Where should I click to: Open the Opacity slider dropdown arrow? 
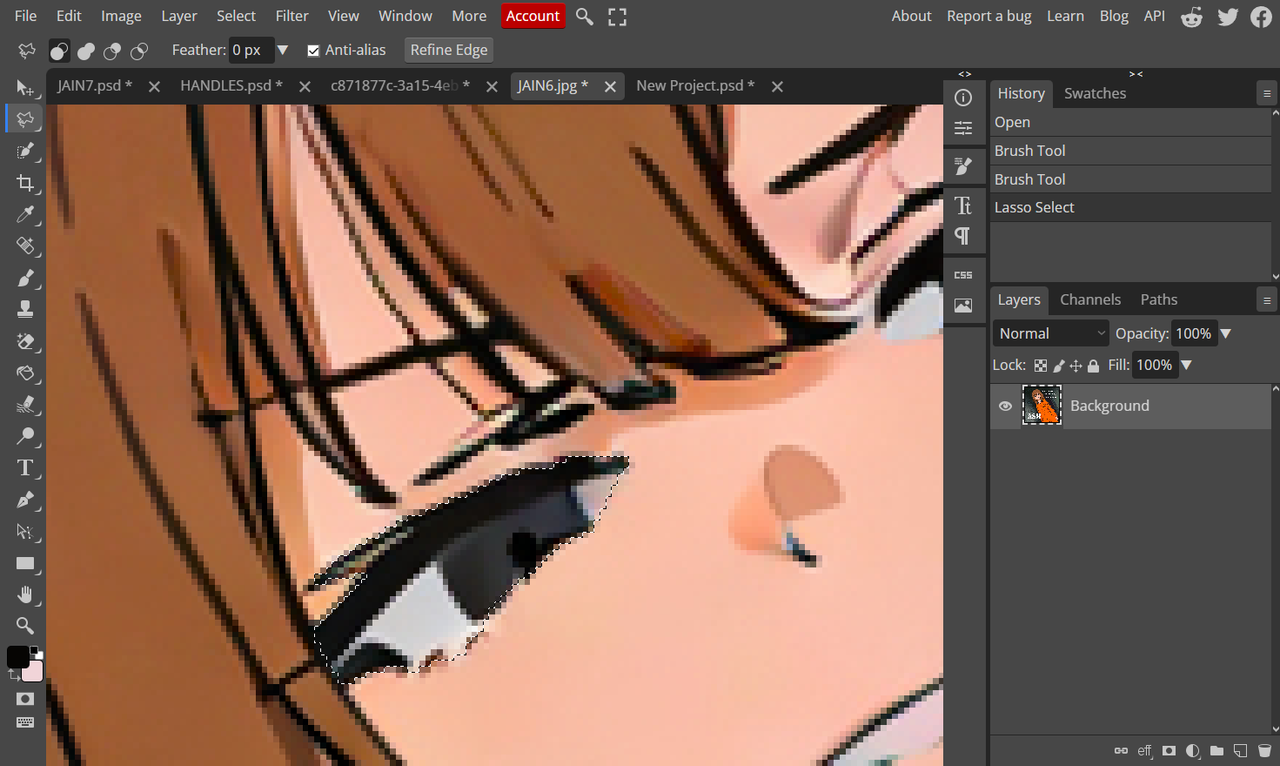(1226, 333)
